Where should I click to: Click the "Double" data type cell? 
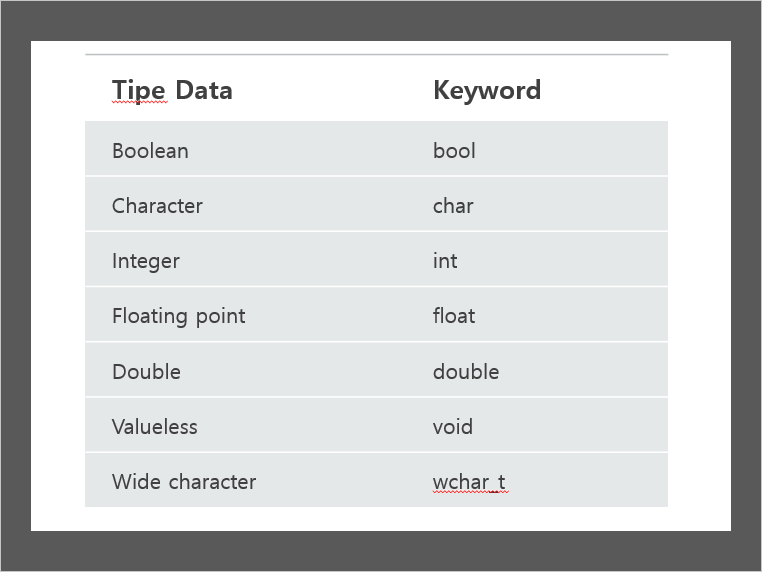146,372
